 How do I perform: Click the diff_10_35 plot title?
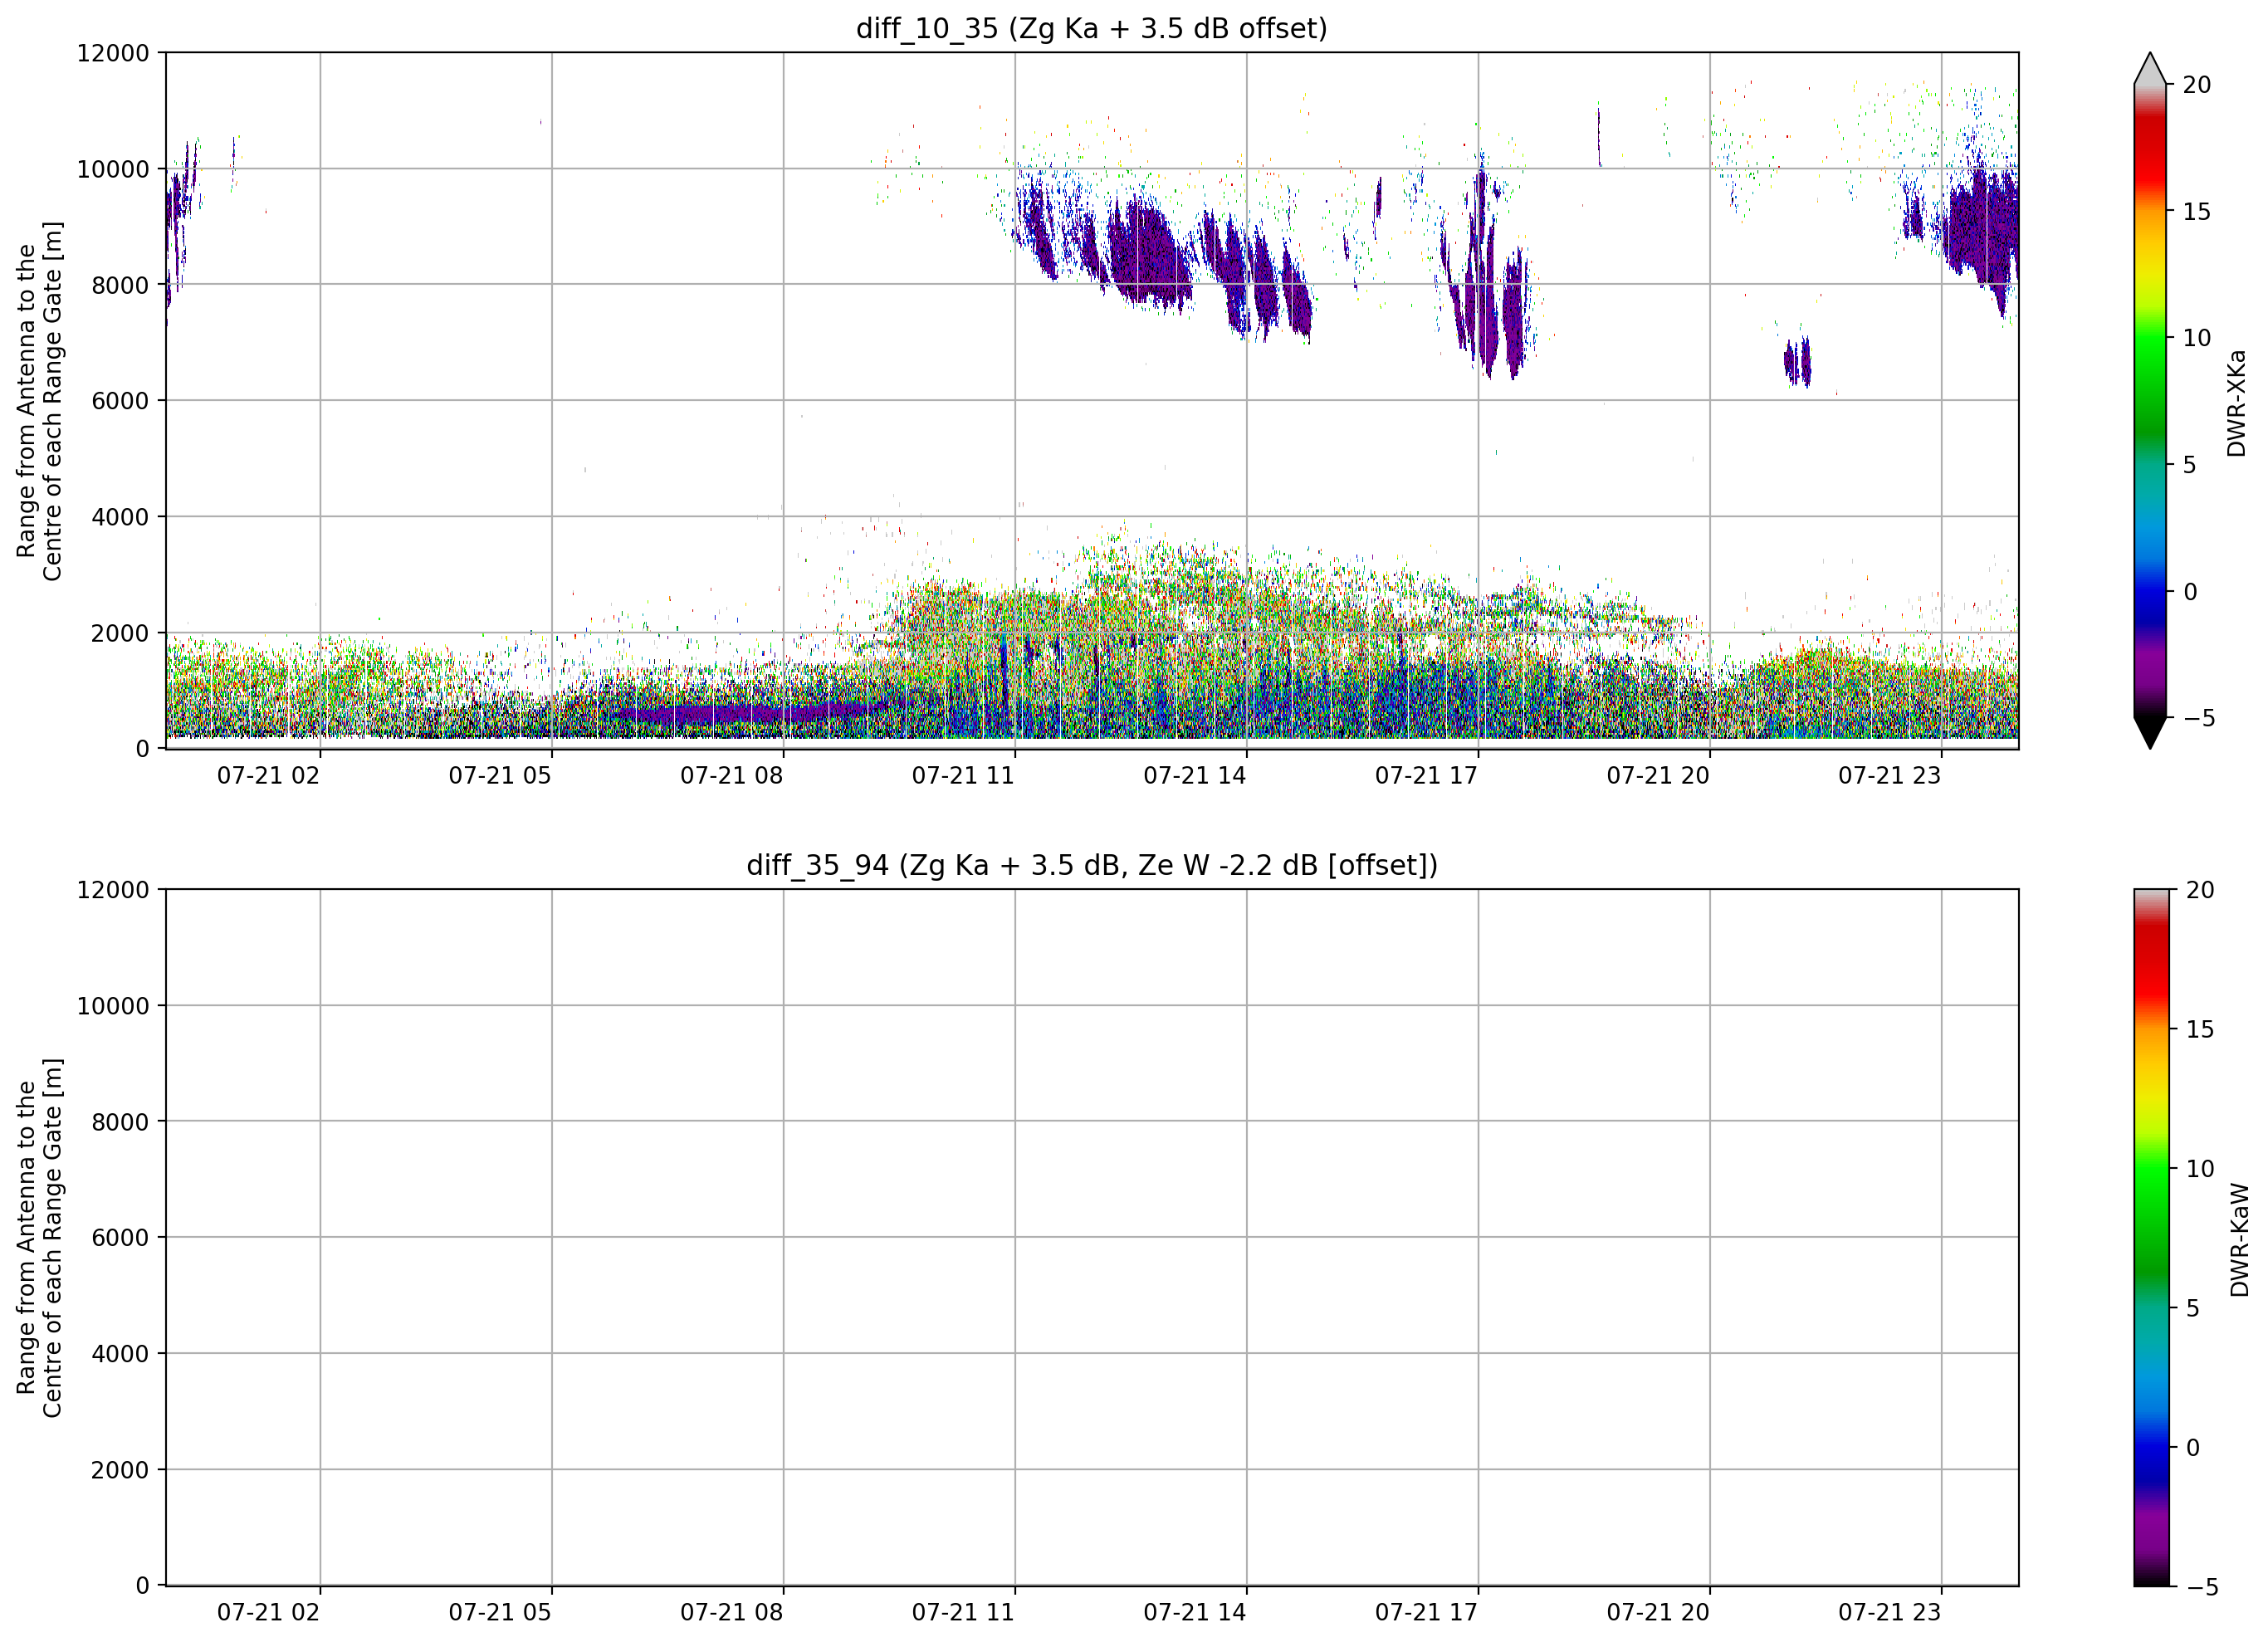coord(1091,28)
